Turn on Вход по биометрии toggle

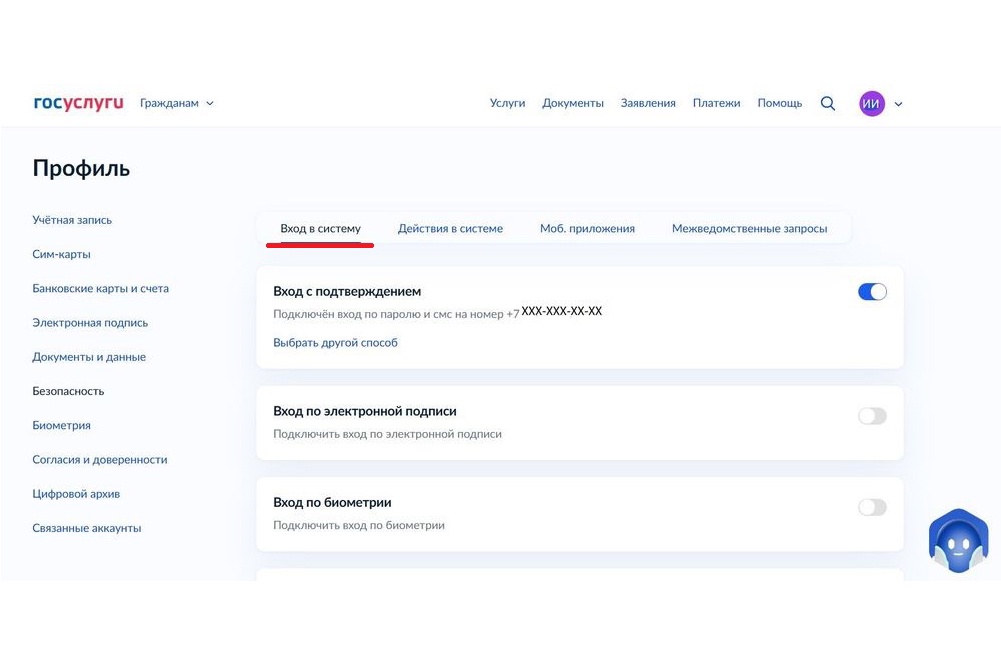pyautogui.click(x=872, y=507)
